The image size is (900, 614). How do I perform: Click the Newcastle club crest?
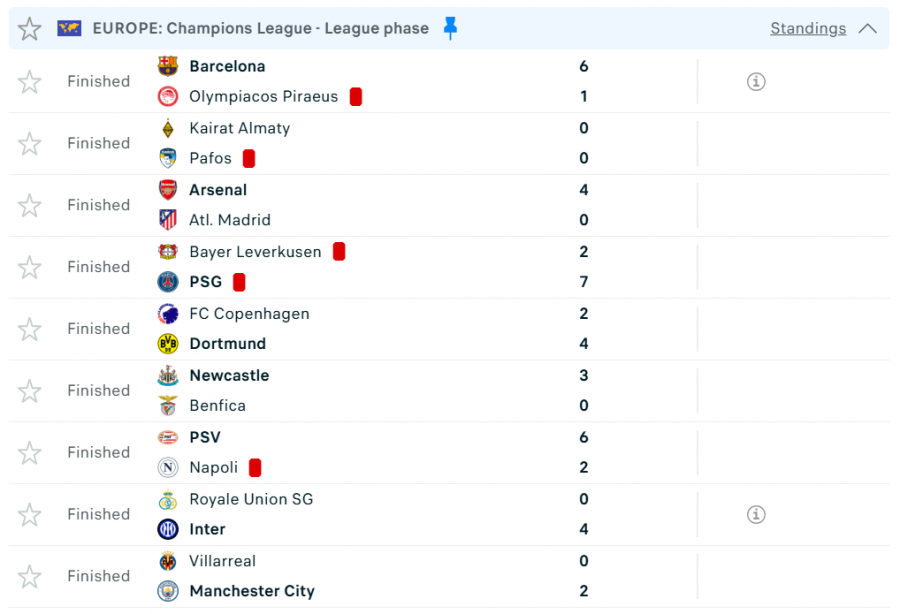coord(168,376)
